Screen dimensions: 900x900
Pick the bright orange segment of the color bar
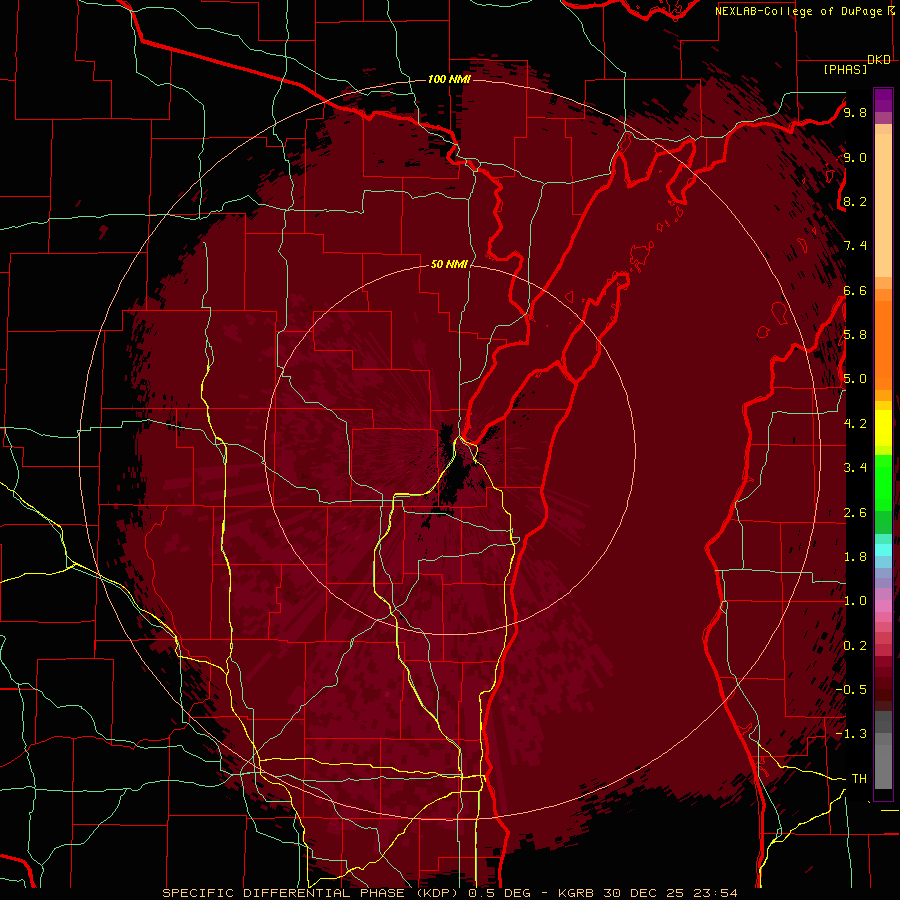tap(883, 344)
